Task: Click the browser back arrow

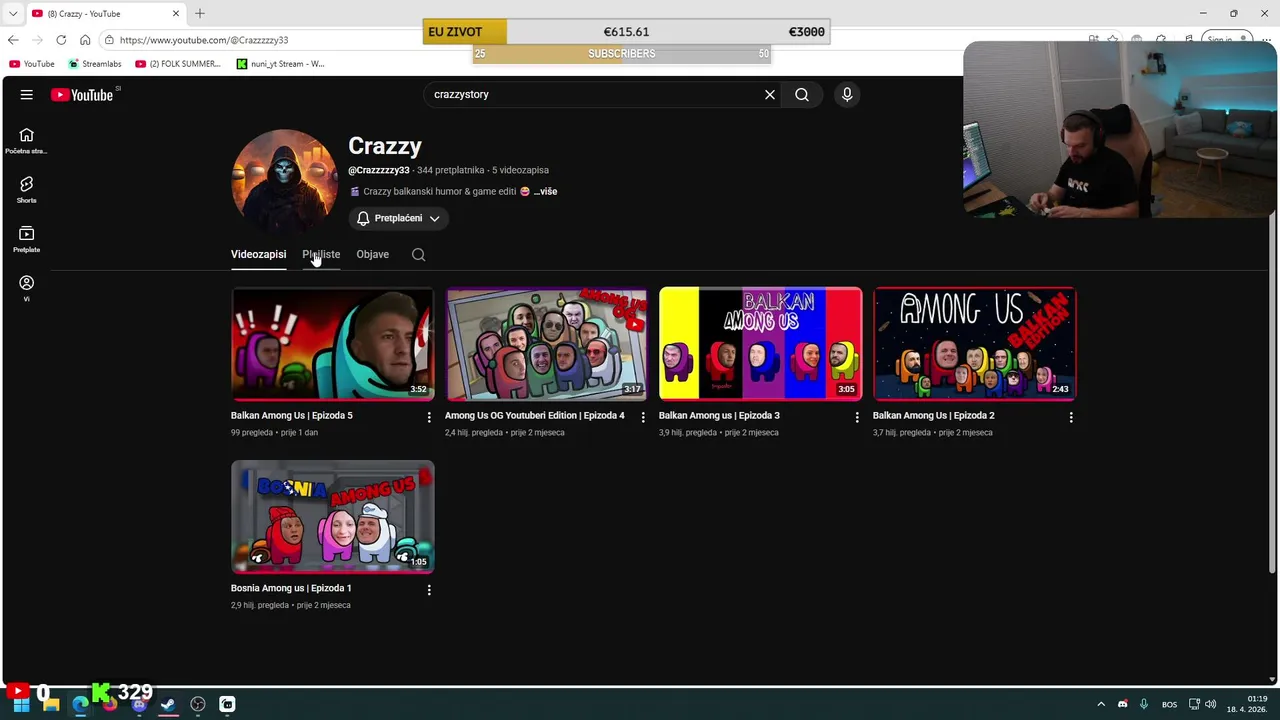Action: pos(12,40)
